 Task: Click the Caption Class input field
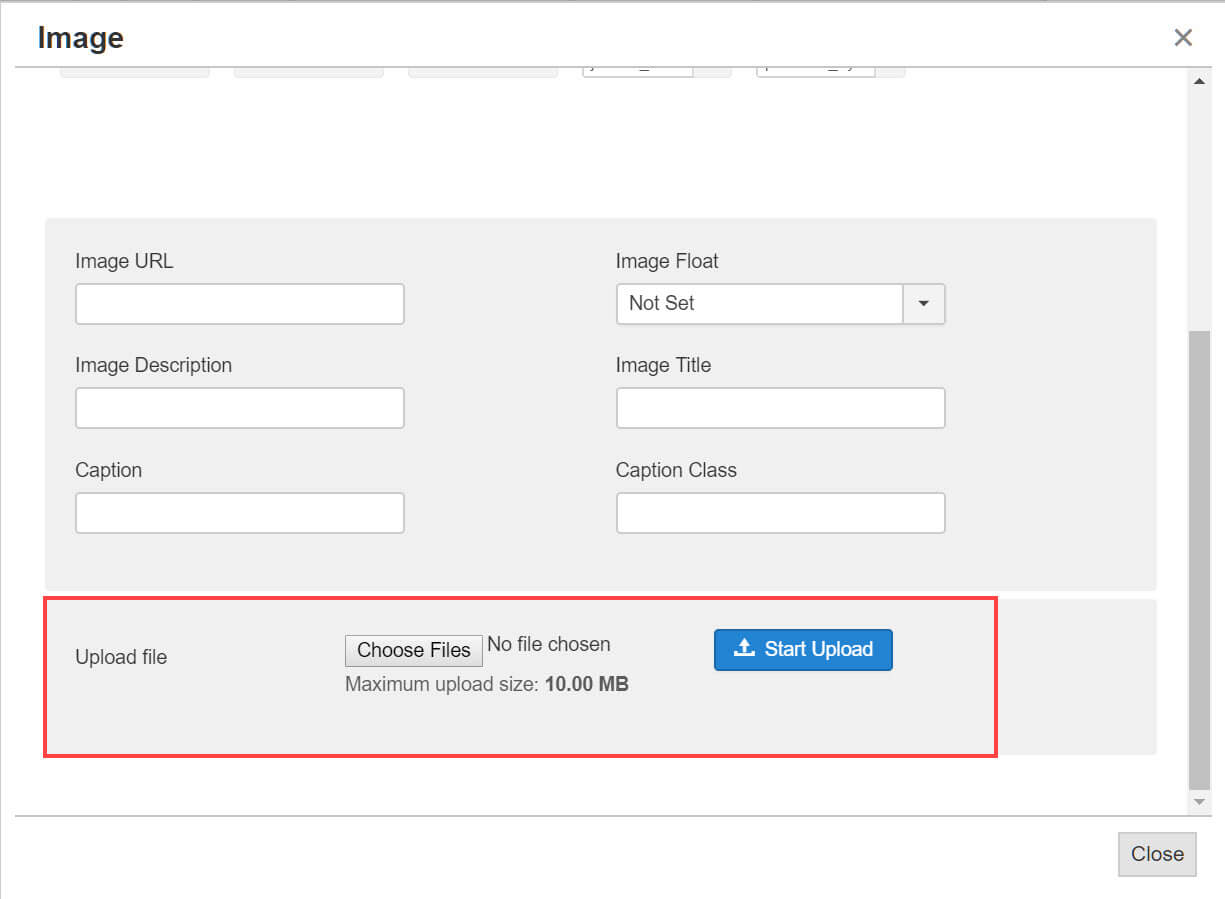tap(780, 513)
